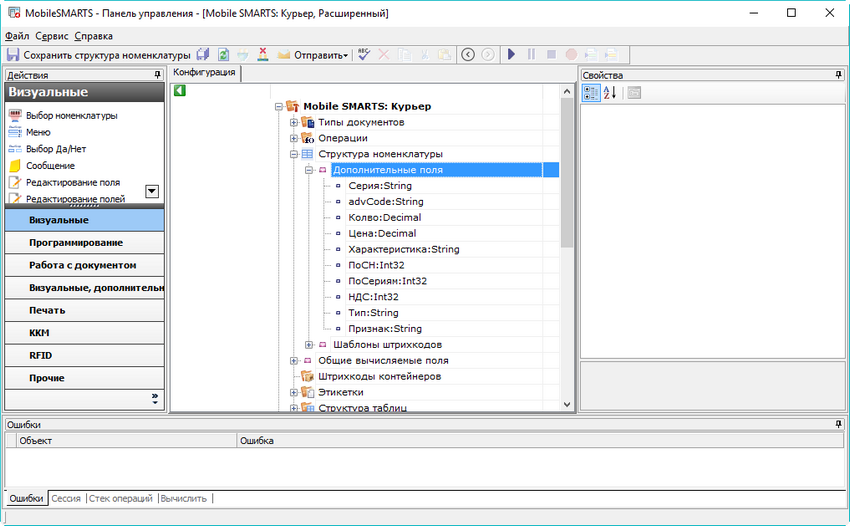The width and height of the screenshot is (850, 526).
Task: Click the tree scrollbar down arrow
Action: pos(567,405)
